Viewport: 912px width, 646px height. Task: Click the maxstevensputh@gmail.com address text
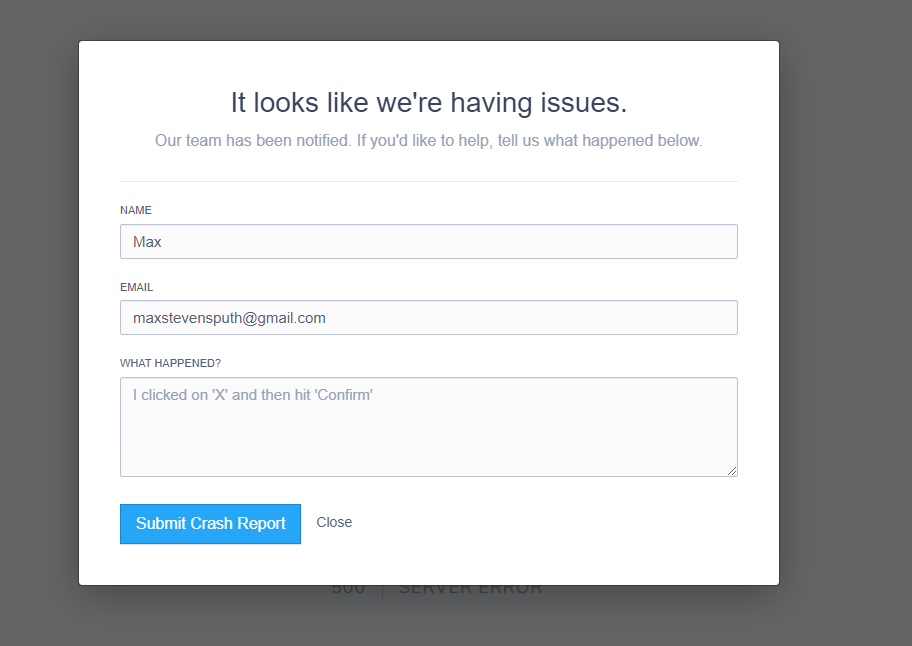pyautogui.click(x=229, y=318)
